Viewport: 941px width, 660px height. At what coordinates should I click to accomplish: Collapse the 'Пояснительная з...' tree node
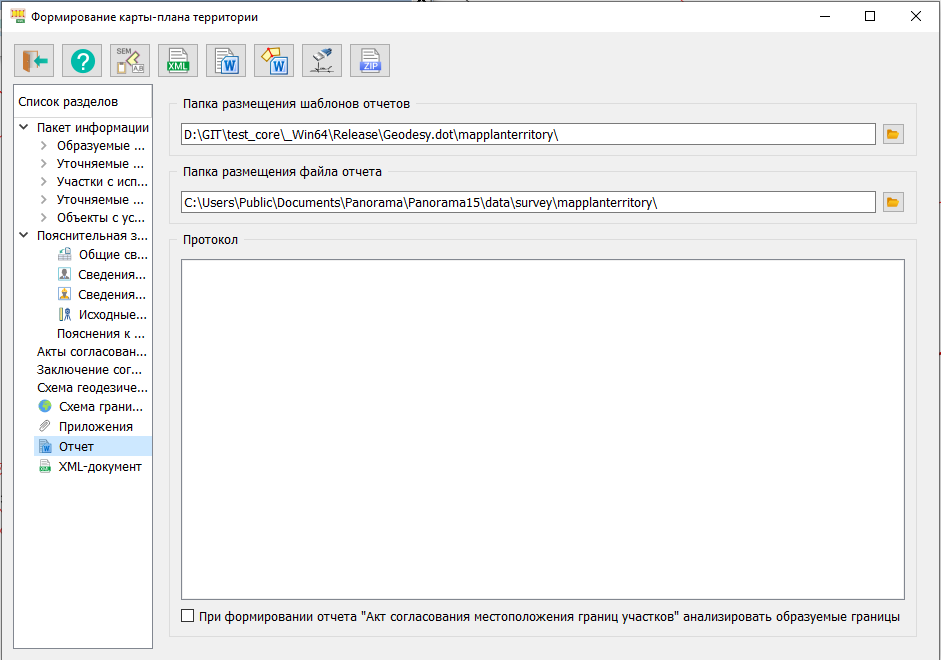coord(24,236)
